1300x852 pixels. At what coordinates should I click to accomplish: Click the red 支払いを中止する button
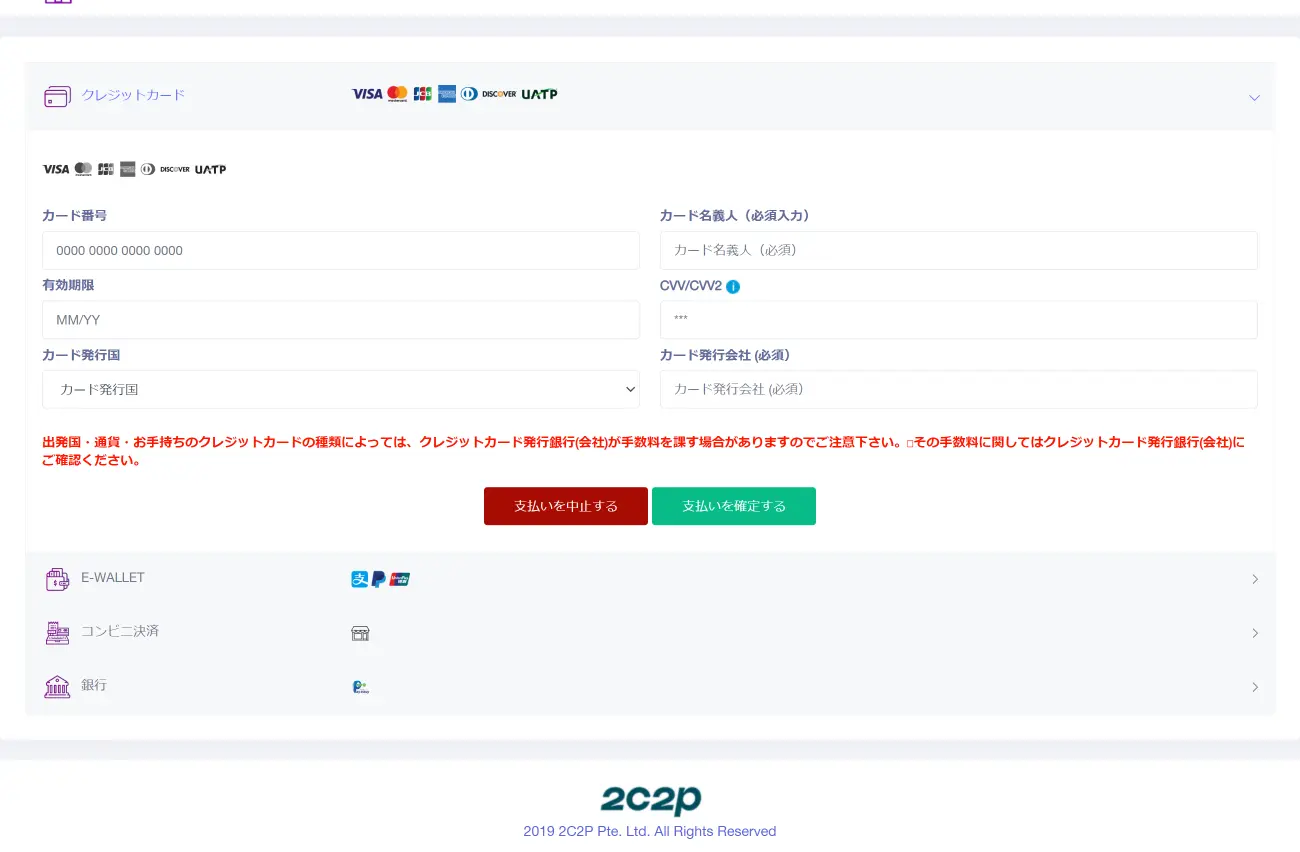coord(566,506)
